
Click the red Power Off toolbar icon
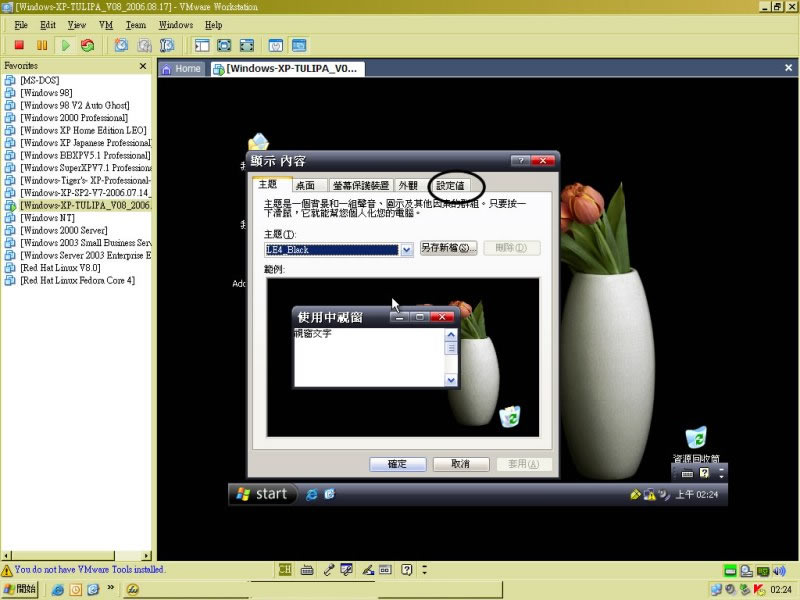point(19,45)
